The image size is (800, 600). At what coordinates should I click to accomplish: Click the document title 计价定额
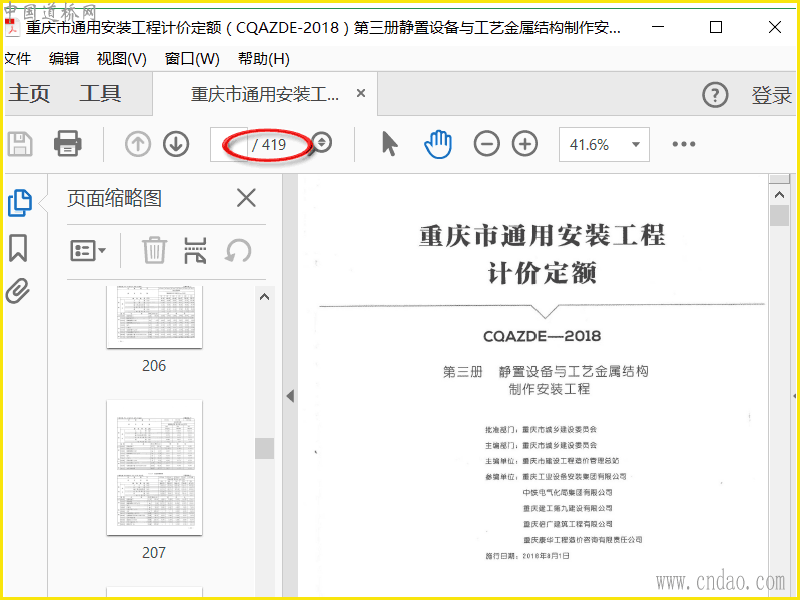[x=542, y=273]
